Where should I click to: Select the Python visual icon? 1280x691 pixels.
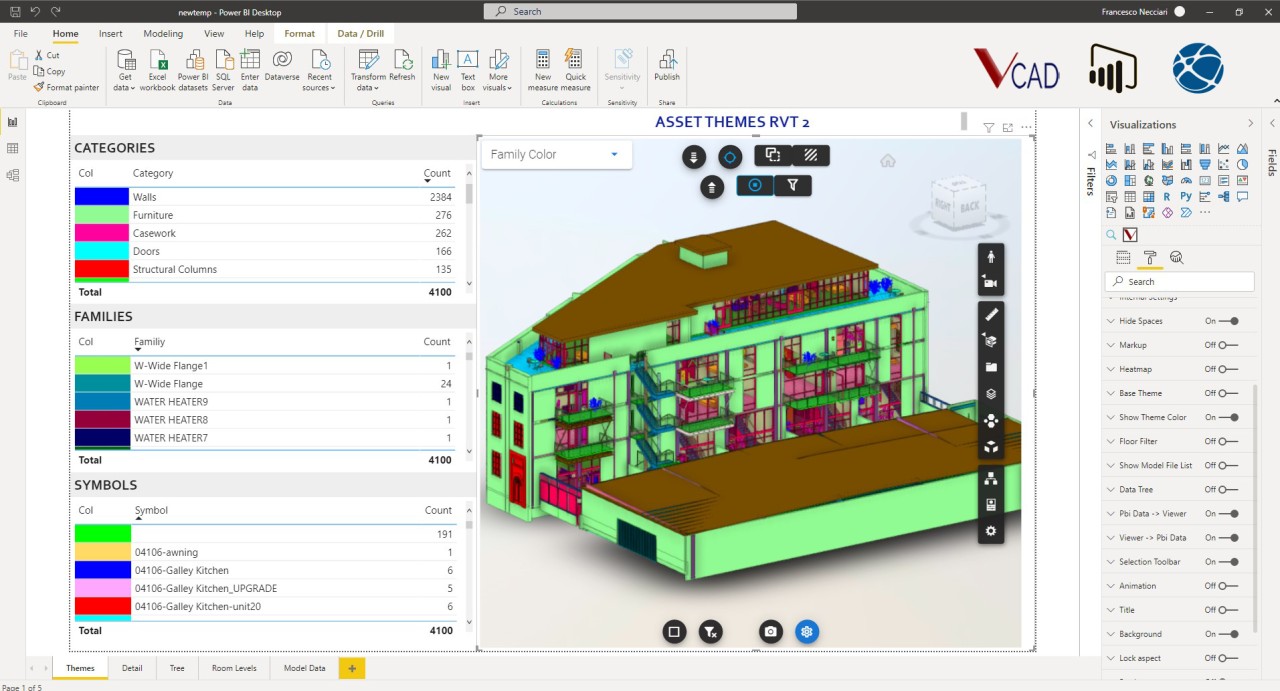[x=1186, y=197]
